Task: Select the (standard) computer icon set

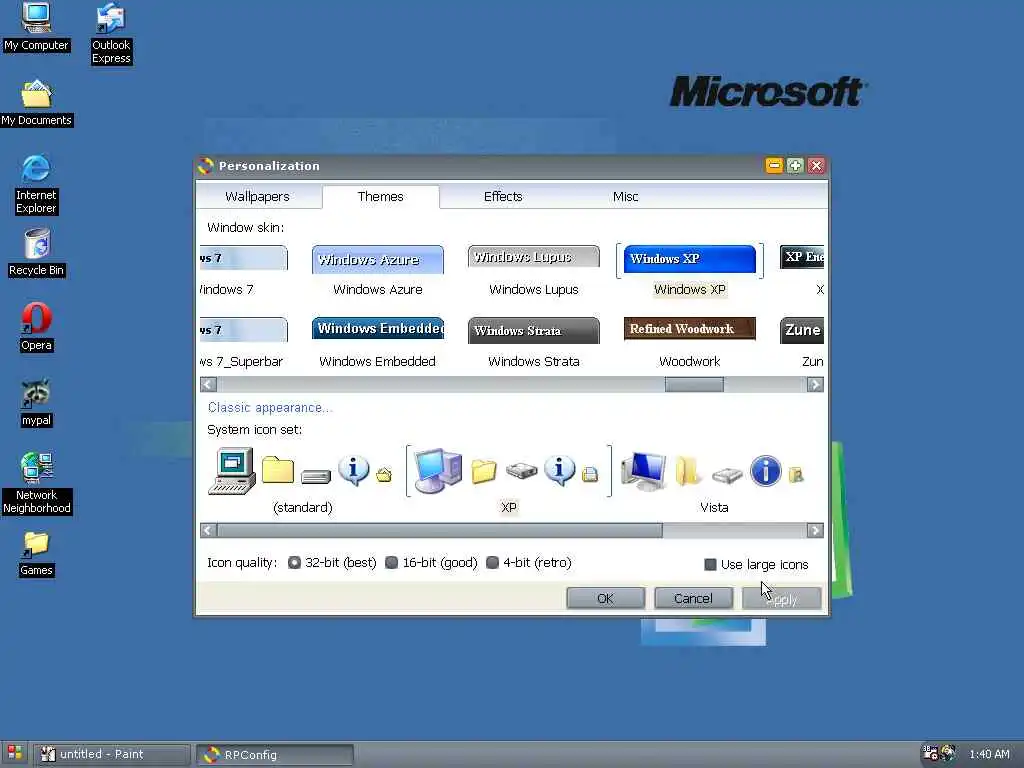Action: pos(232,471)
